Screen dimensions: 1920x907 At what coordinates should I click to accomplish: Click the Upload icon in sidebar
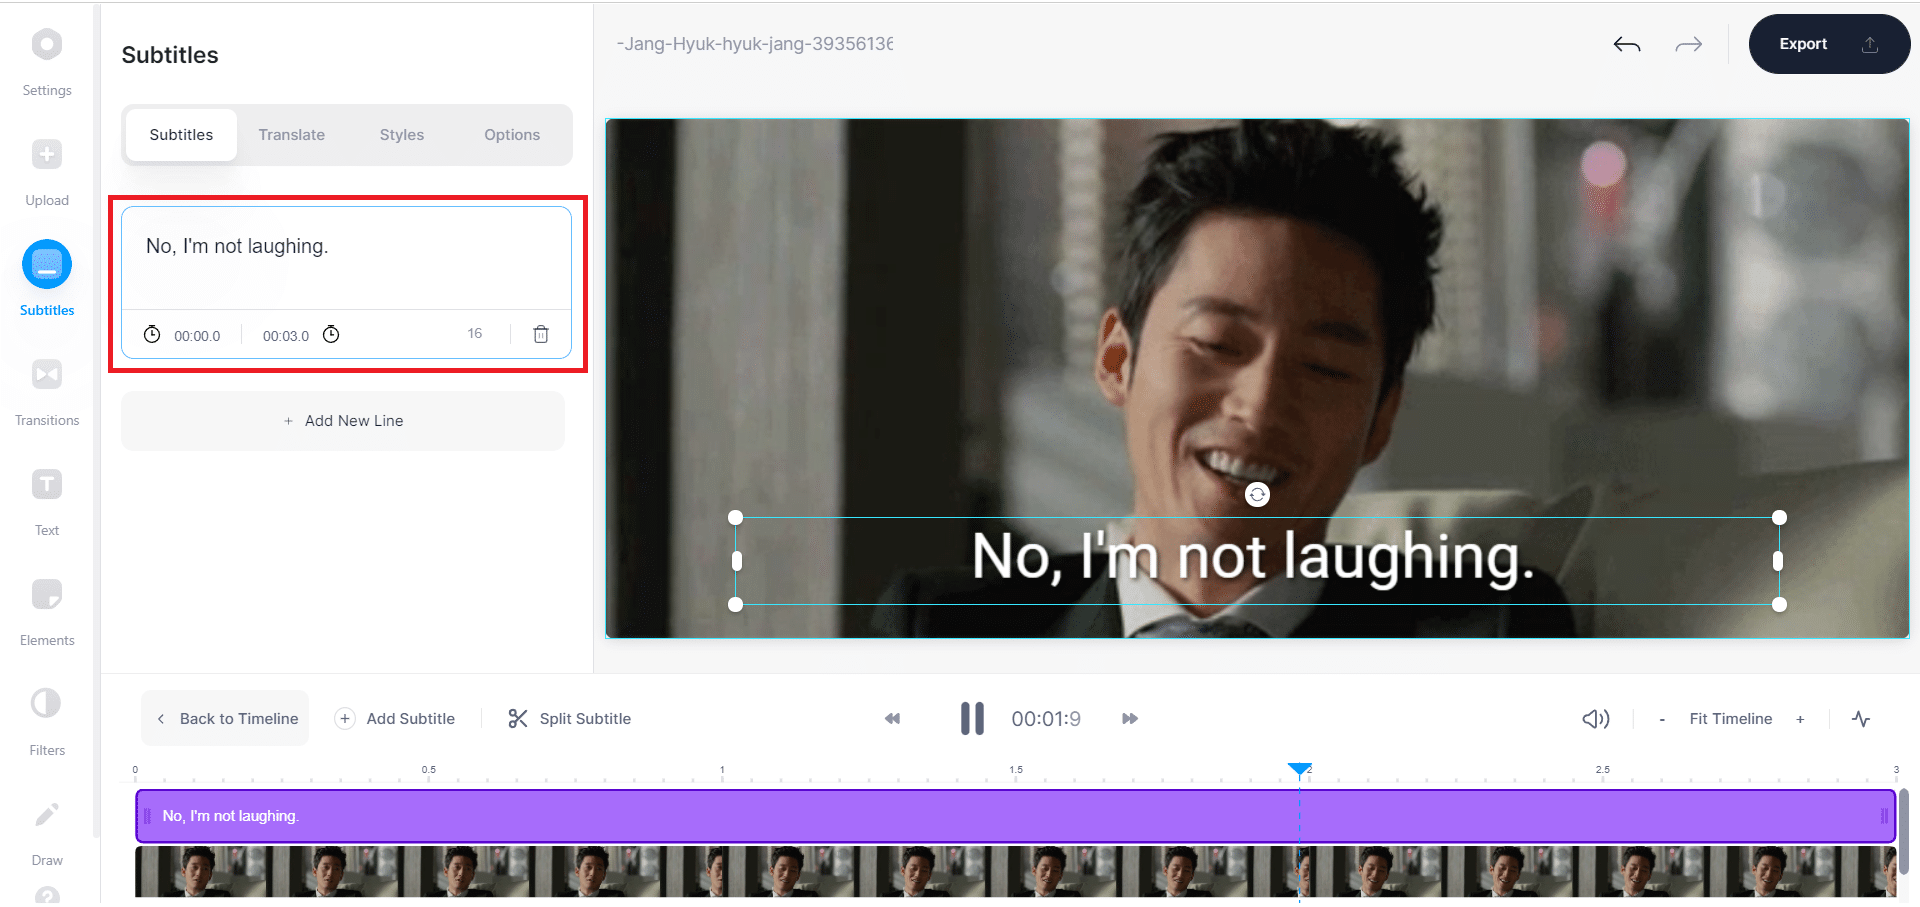47,155
